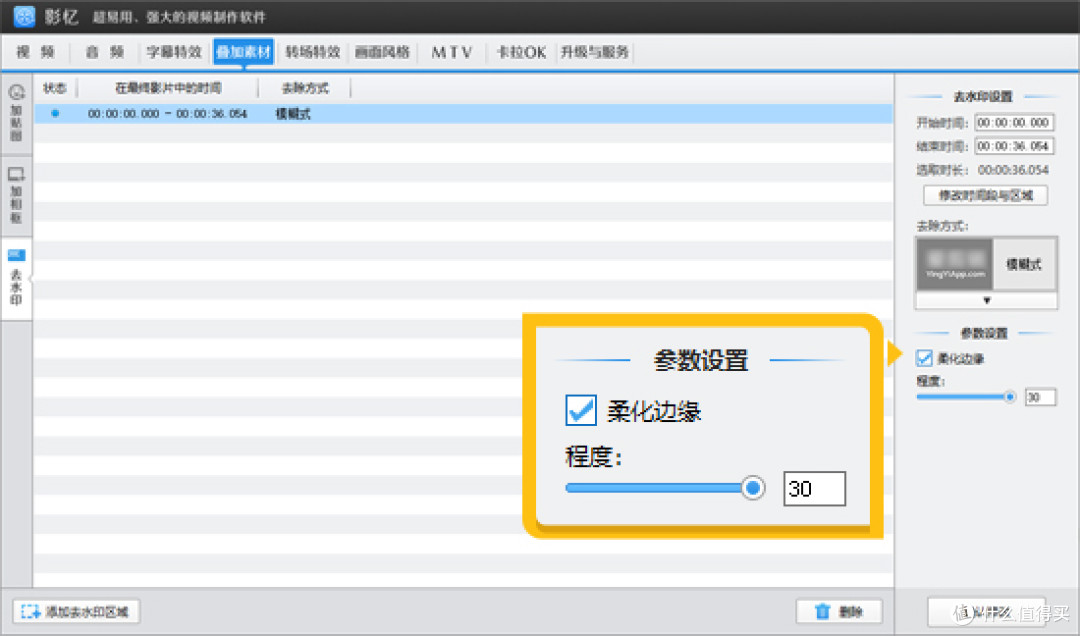Screen dimensions: 1080x636
Task: Click the 删除 button with trash icon
Action: pyautogui.click(x=839, y=612)
